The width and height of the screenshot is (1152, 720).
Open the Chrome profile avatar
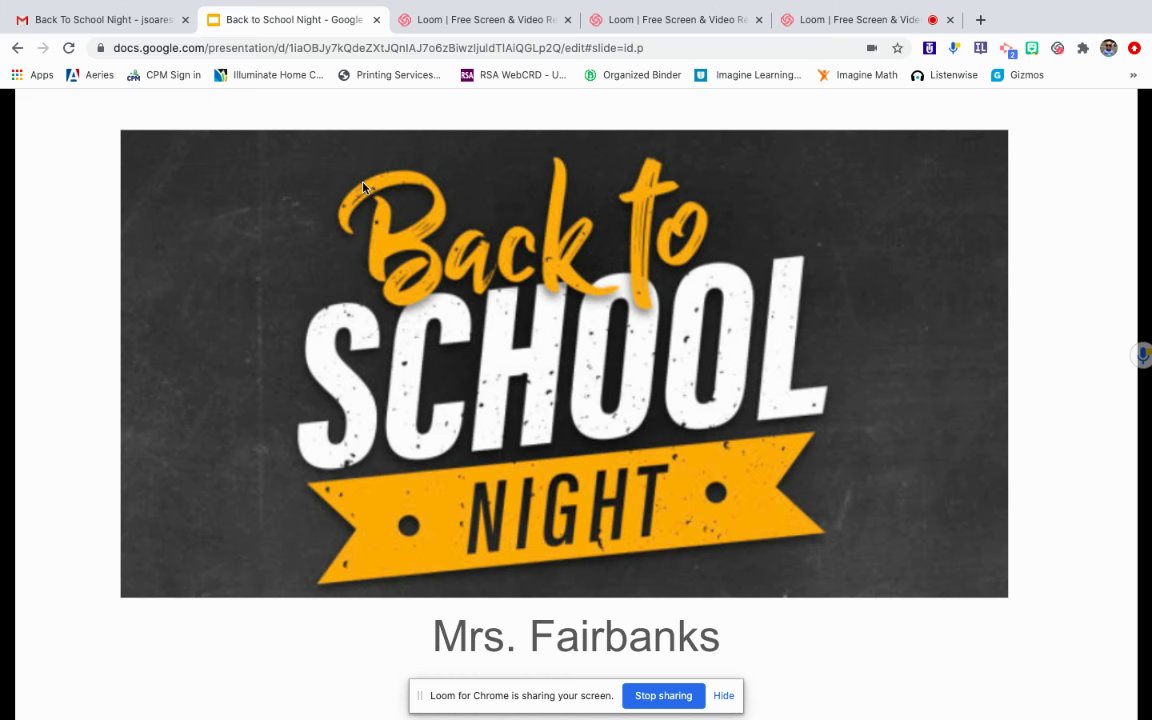[1109, 48]
